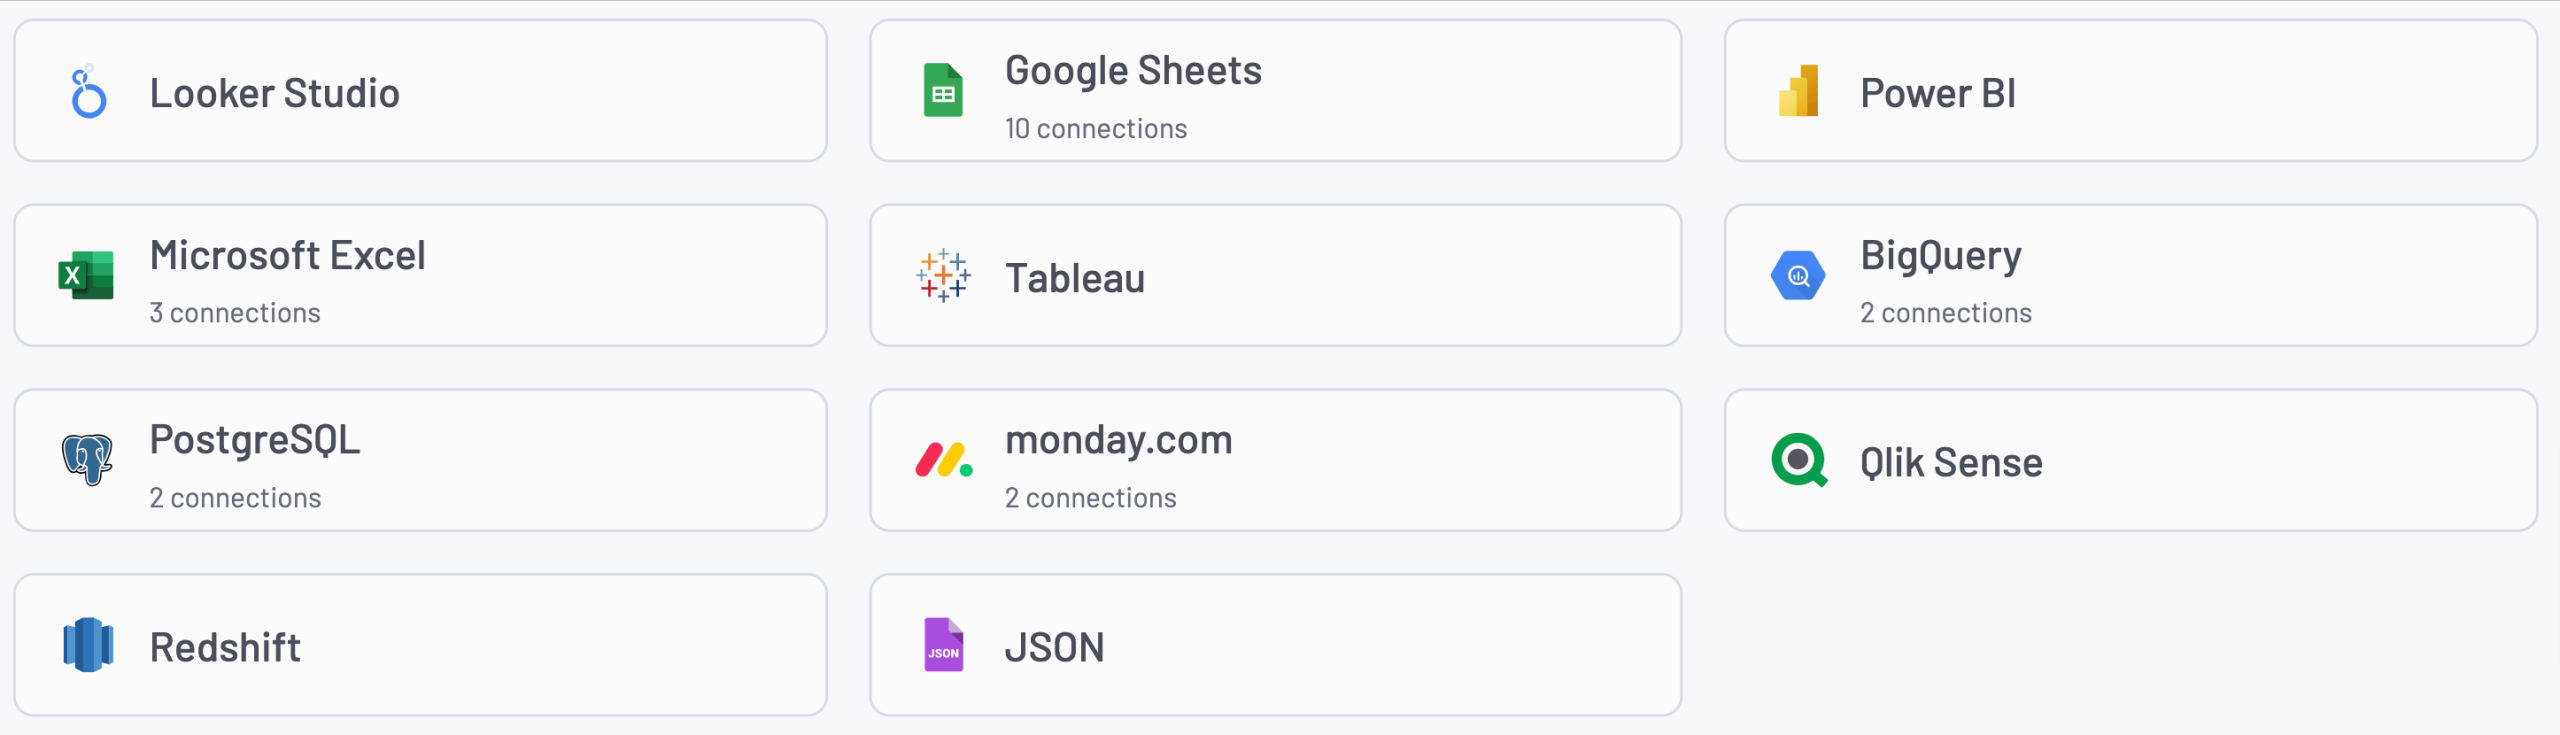2560x735 pixels.
Task: Click the green Google Sheets icon
Action: click(x=942, y=92)
